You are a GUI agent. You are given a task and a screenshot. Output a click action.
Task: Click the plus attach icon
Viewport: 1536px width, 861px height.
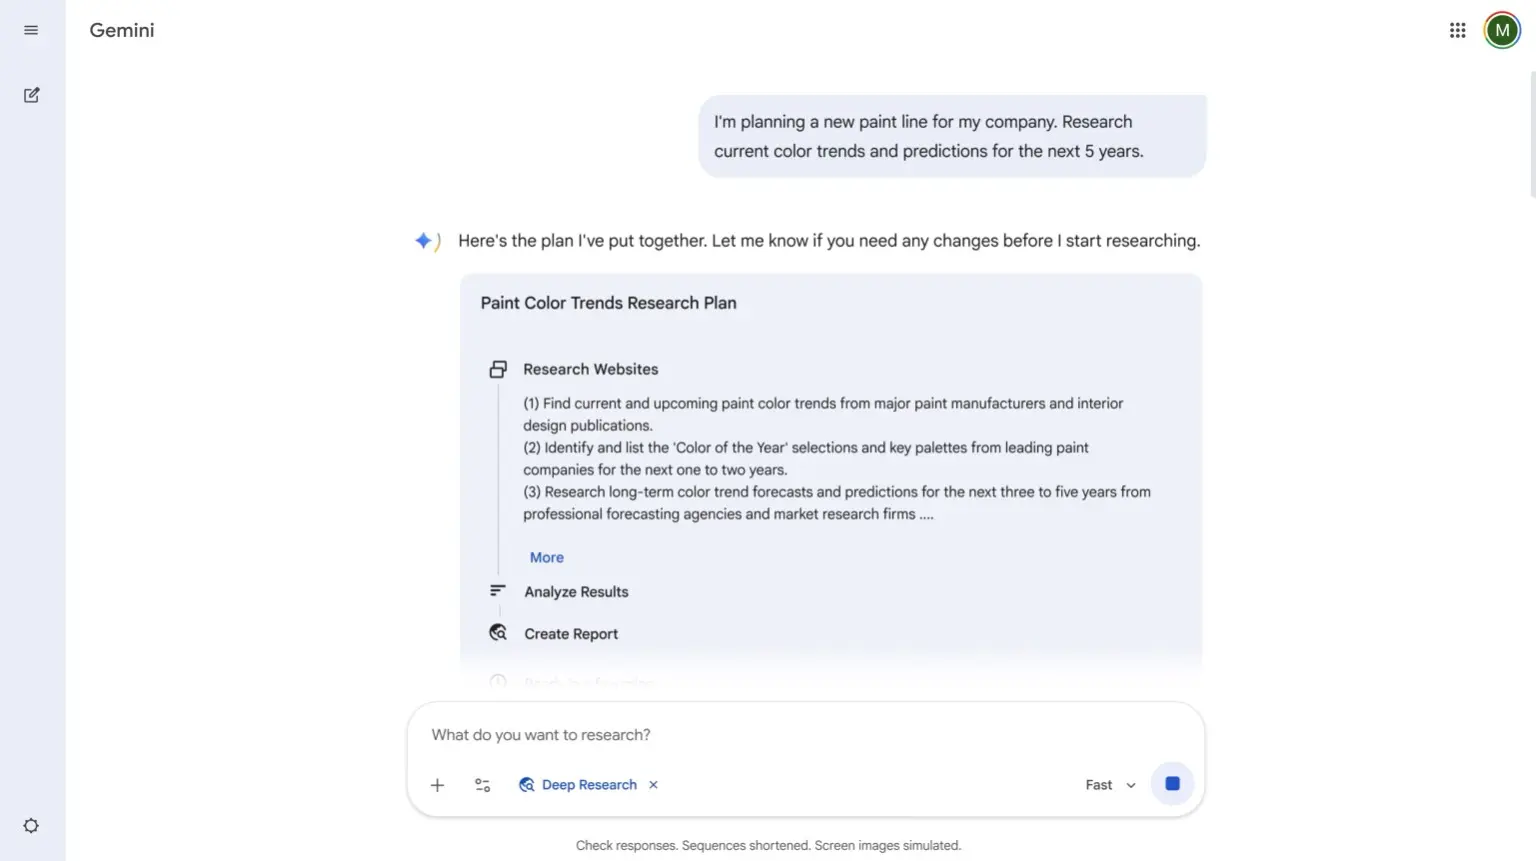(x=437, y=785)
